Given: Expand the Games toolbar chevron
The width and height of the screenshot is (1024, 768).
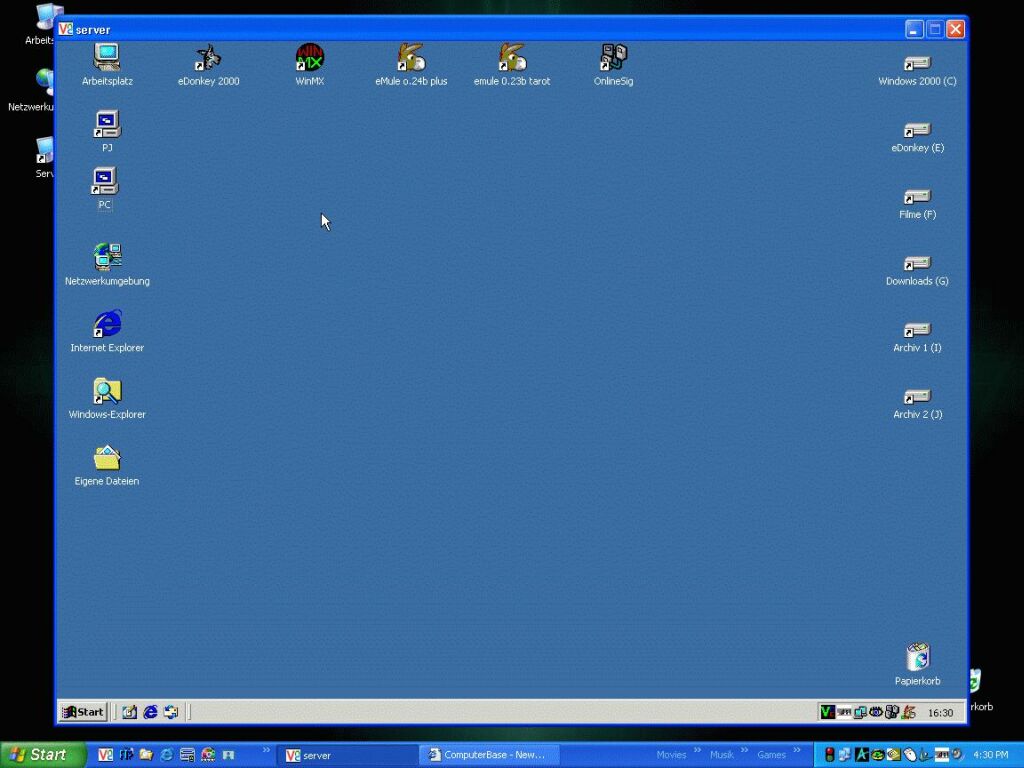Looking at the screenshot, I should coord(797,750).
